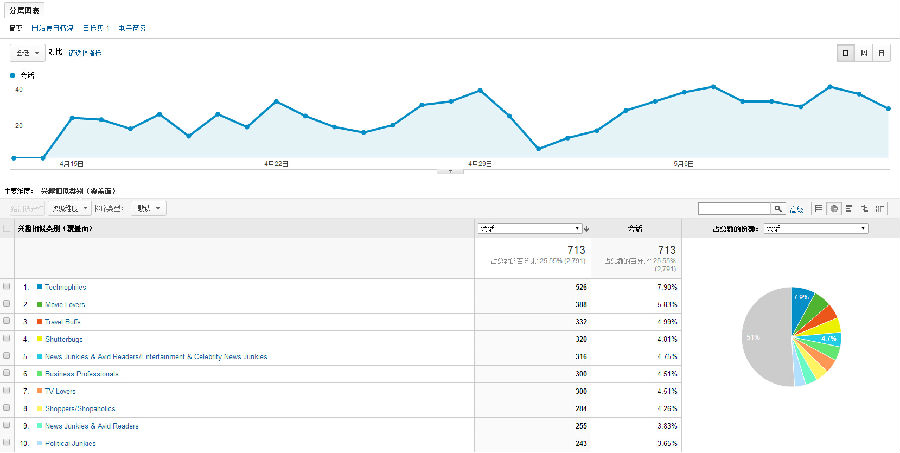Click the Shoppers/Shopaholics category link

point(78,408)
